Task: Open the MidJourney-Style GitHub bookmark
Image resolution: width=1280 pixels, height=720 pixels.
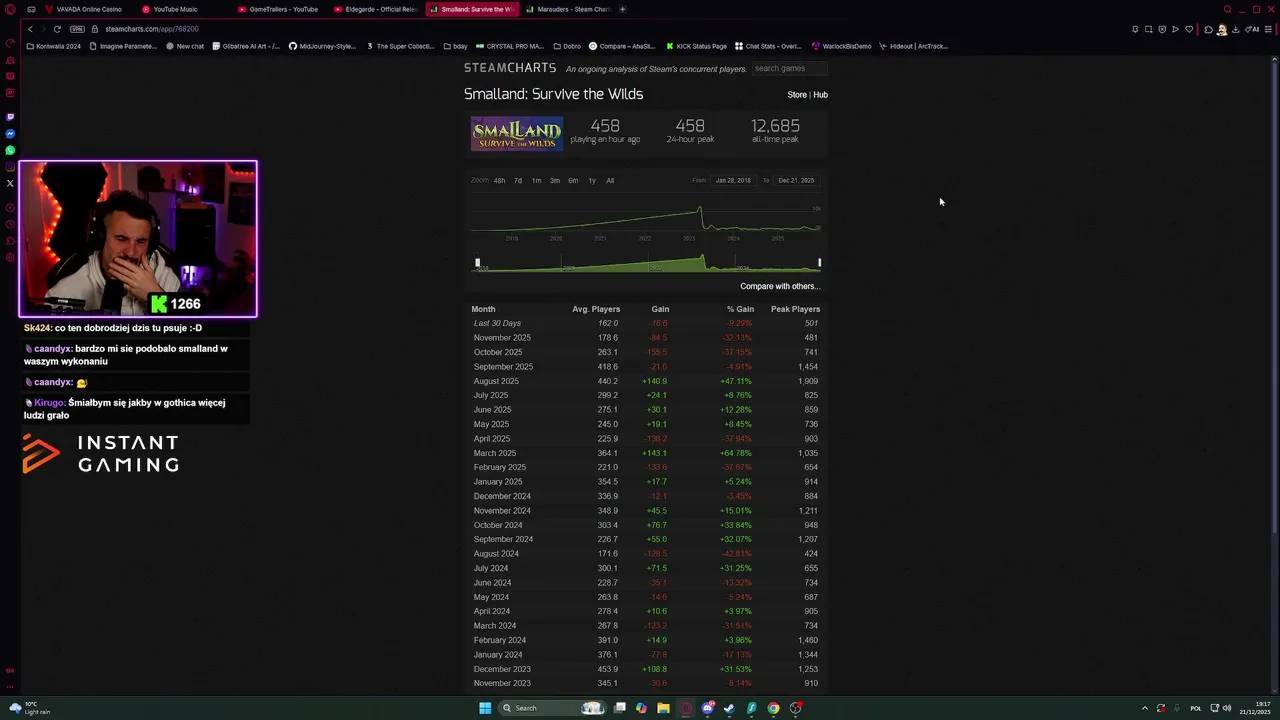Action: pyautogui.click(x=322, y=46)
